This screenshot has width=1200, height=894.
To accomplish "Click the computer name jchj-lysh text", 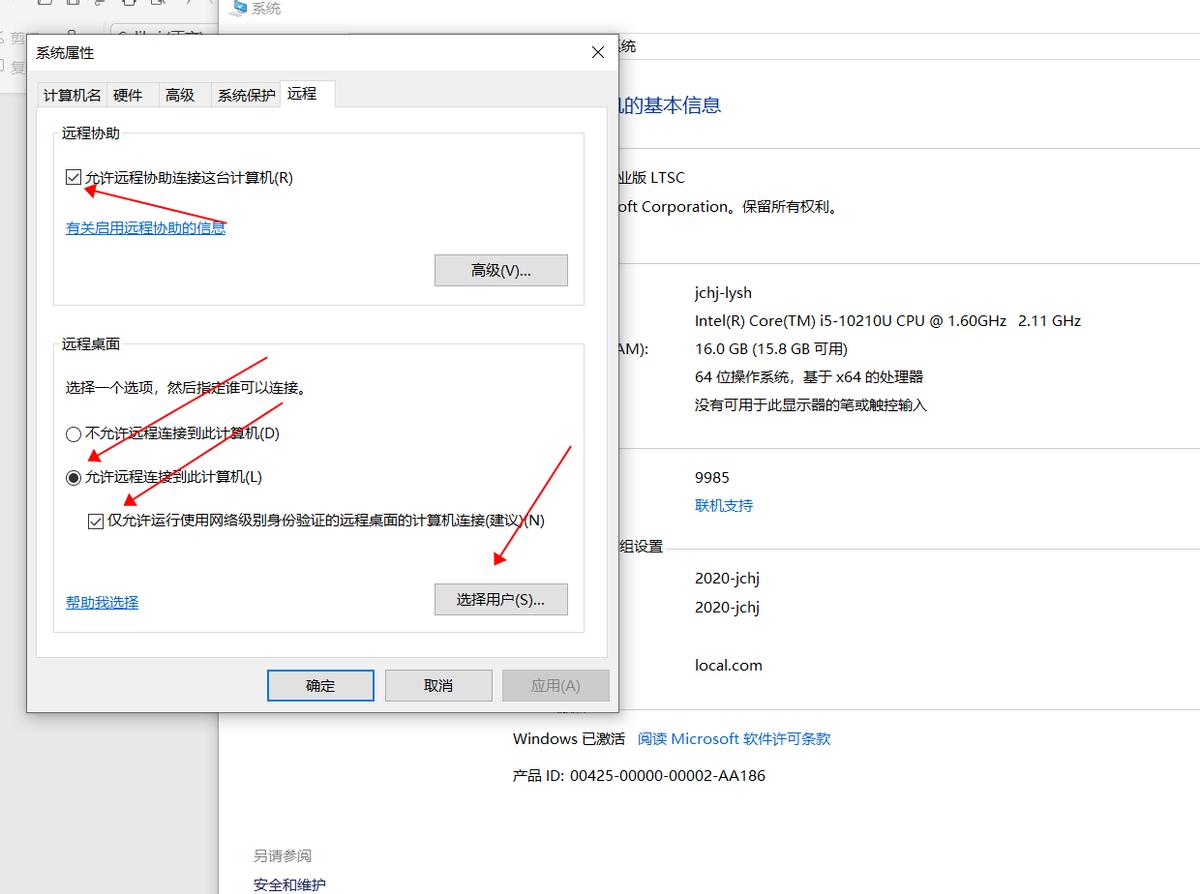I will pyautogui.click(x=723, y=293).
